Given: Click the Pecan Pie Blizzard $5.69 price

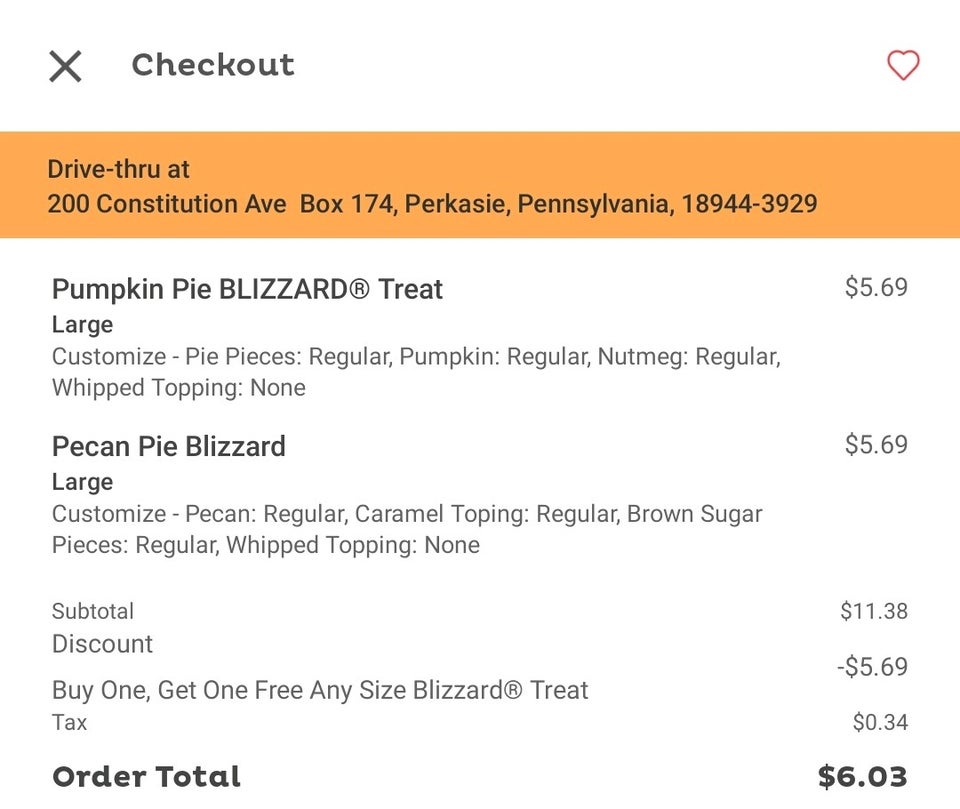Looking at the screenshot, I should pyautogui.click(x=876, y=445).
